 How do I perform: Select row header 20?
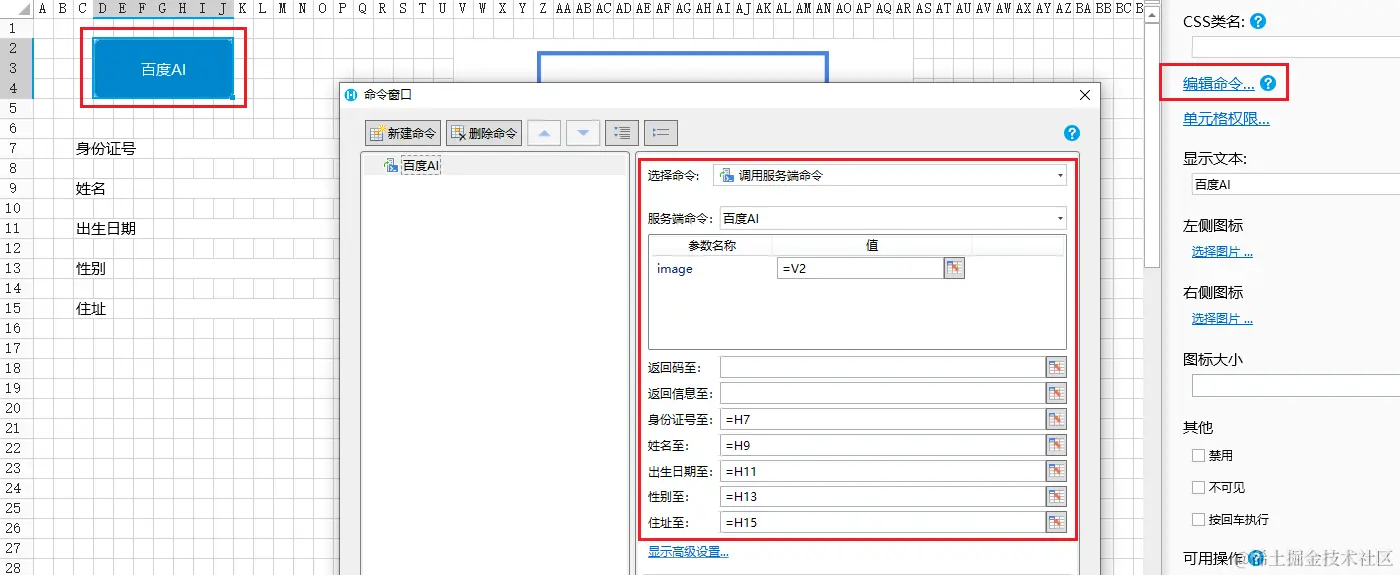point(14,408)
